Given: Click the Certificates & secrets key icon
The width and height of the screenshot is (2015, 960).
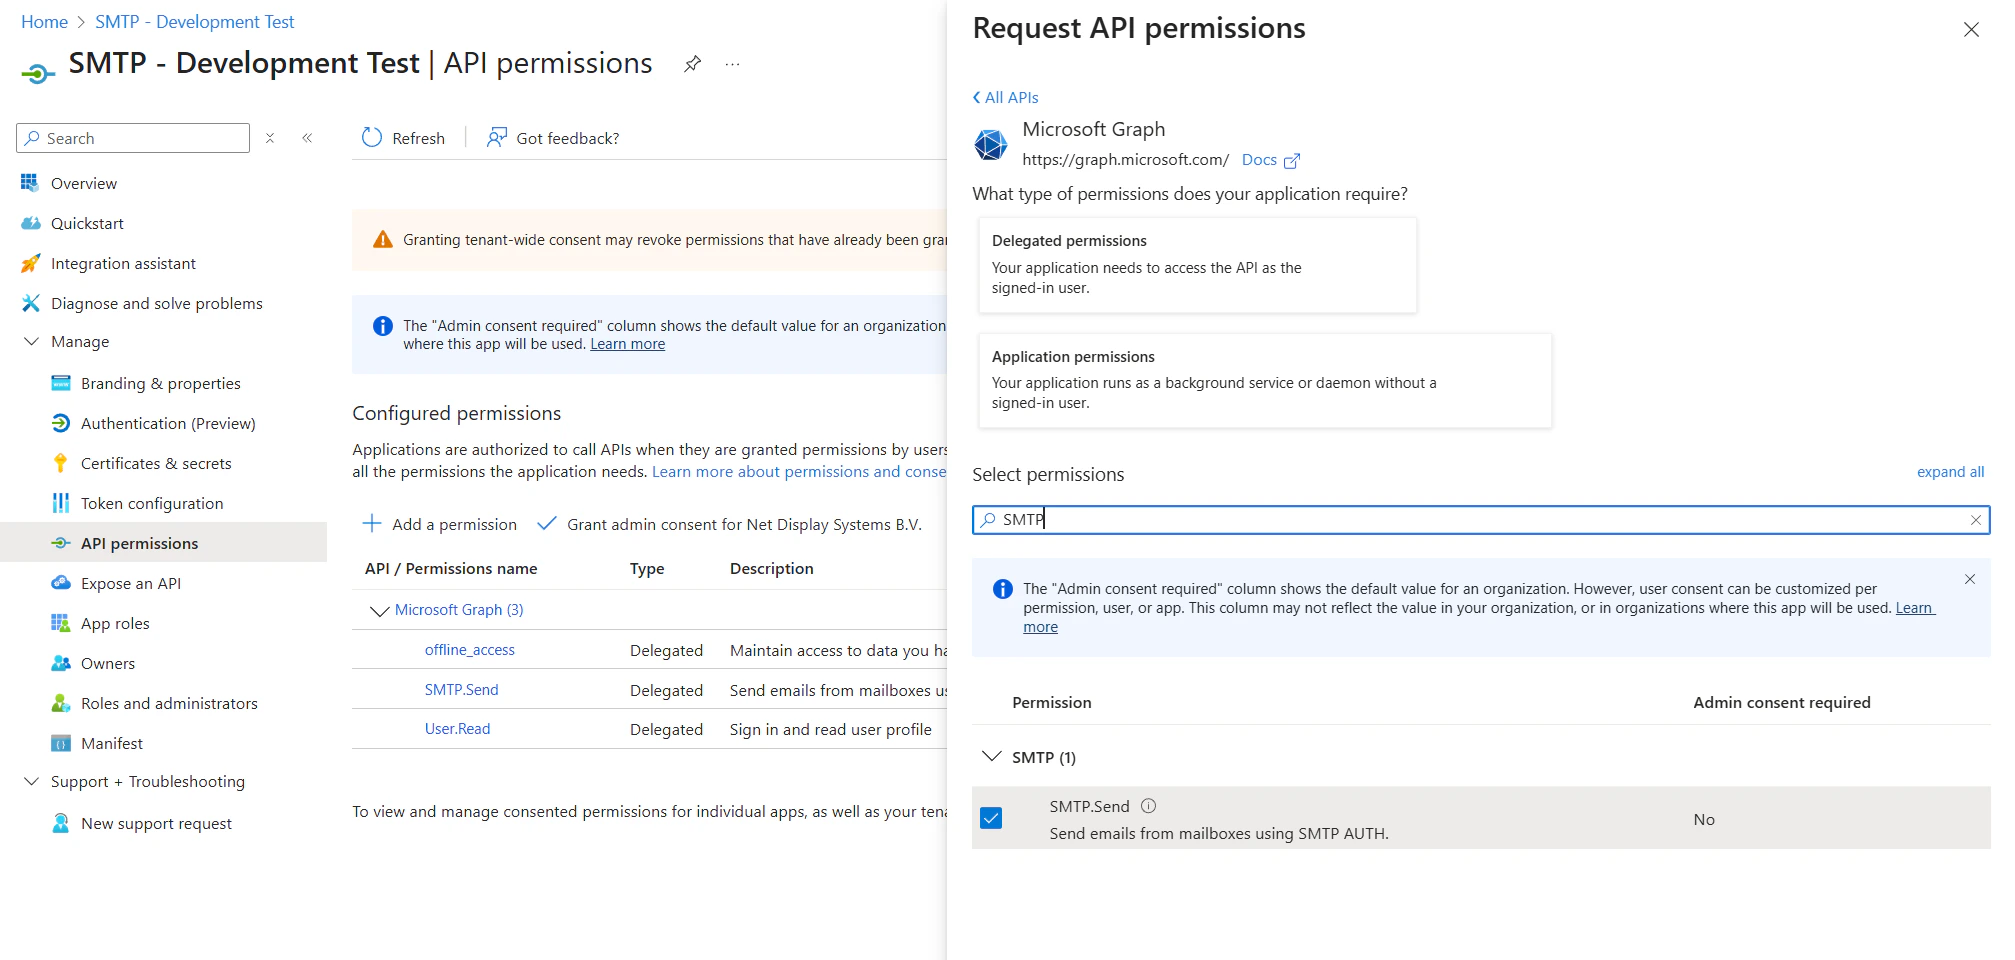Looking at the screenshot, I should point(61,463).
